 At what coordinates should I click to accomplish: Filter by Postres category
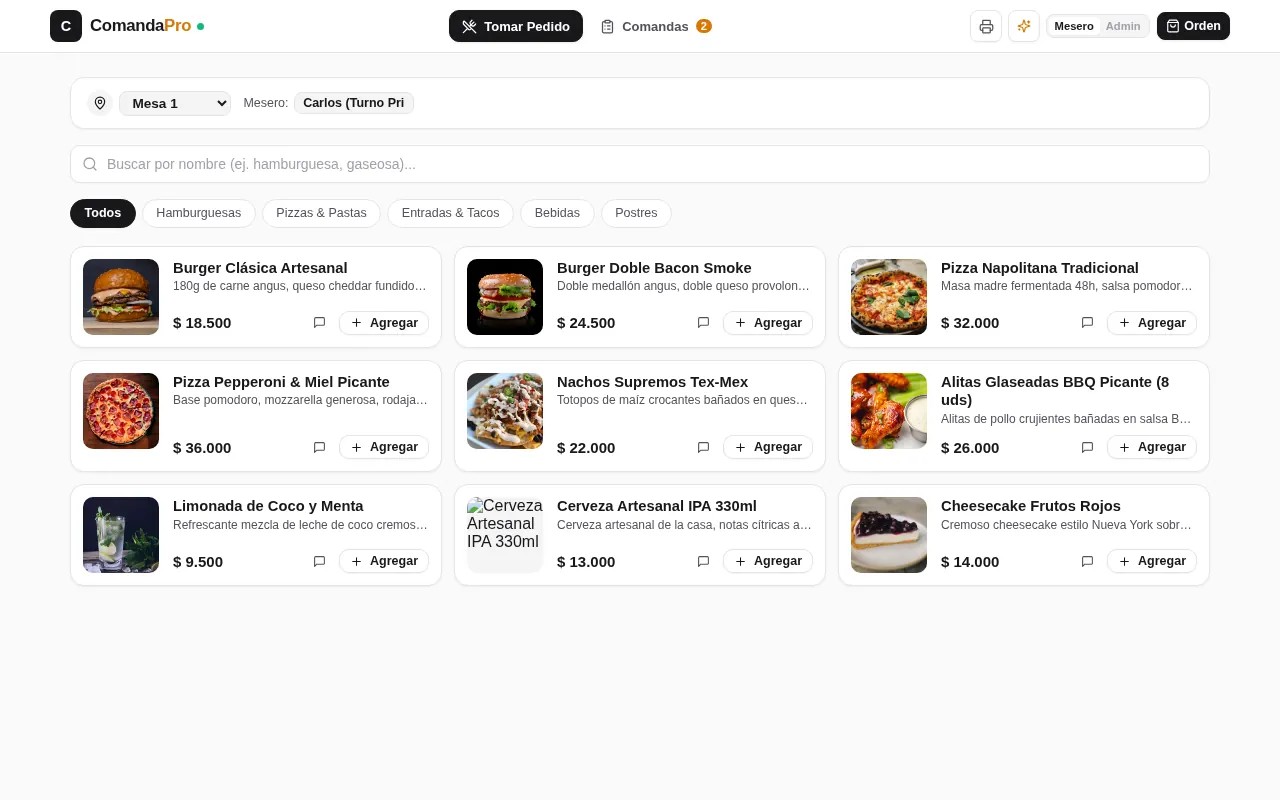(x=636, y=213)
